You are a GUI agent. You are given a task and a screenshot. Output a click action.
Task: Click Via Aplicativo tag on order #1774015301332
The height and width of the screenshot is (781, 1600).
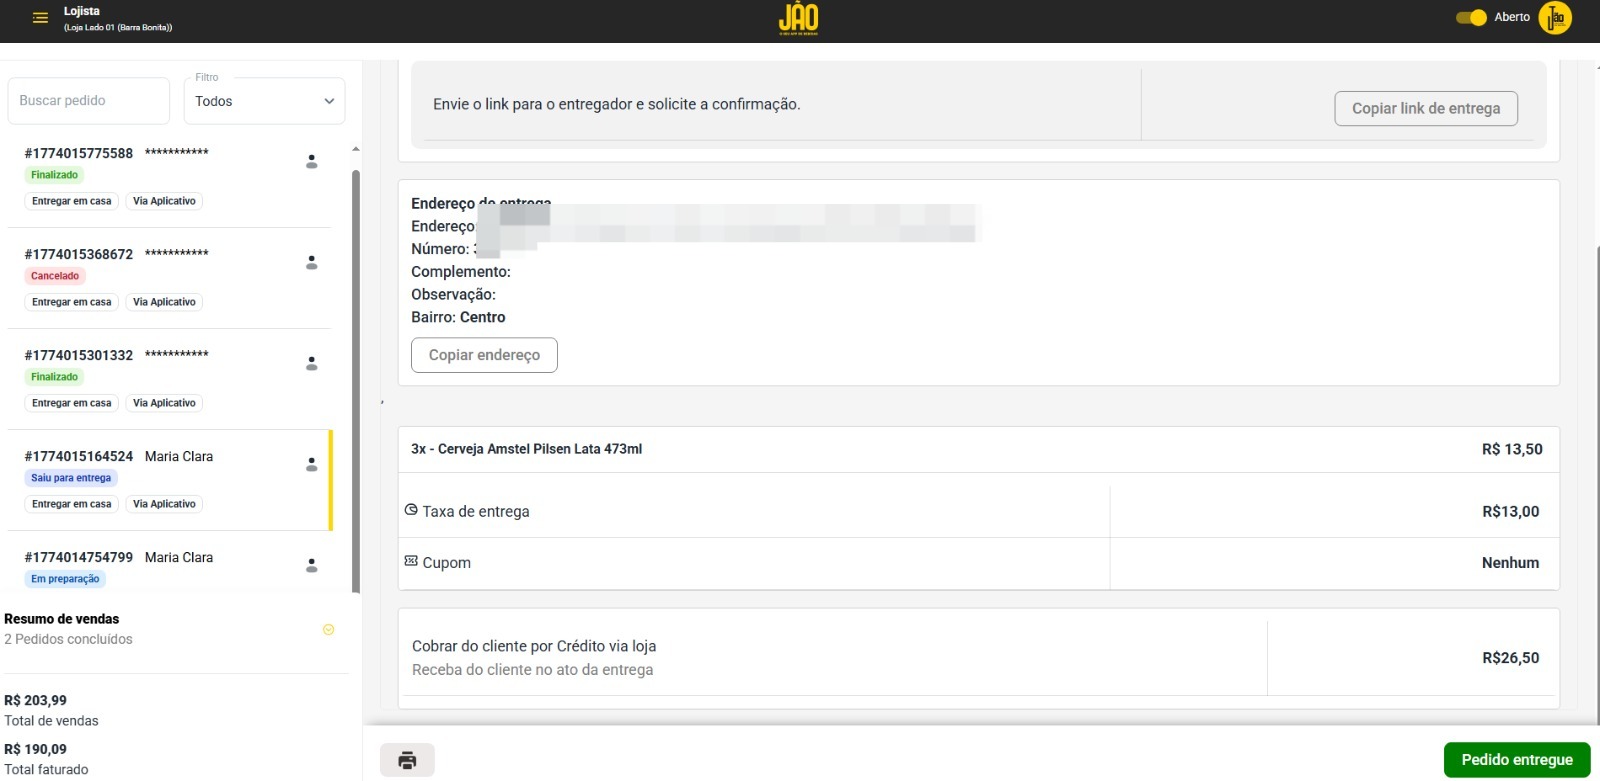pos(164,403)
